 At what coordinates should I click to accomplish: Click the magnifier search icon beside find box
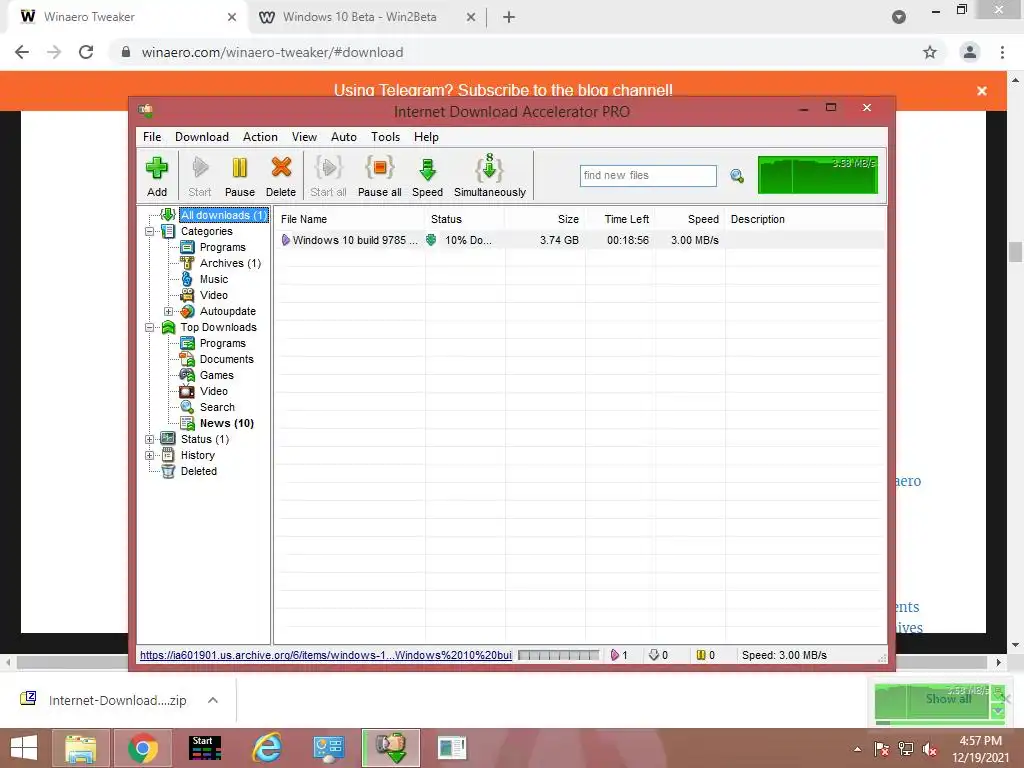[737, 176]
